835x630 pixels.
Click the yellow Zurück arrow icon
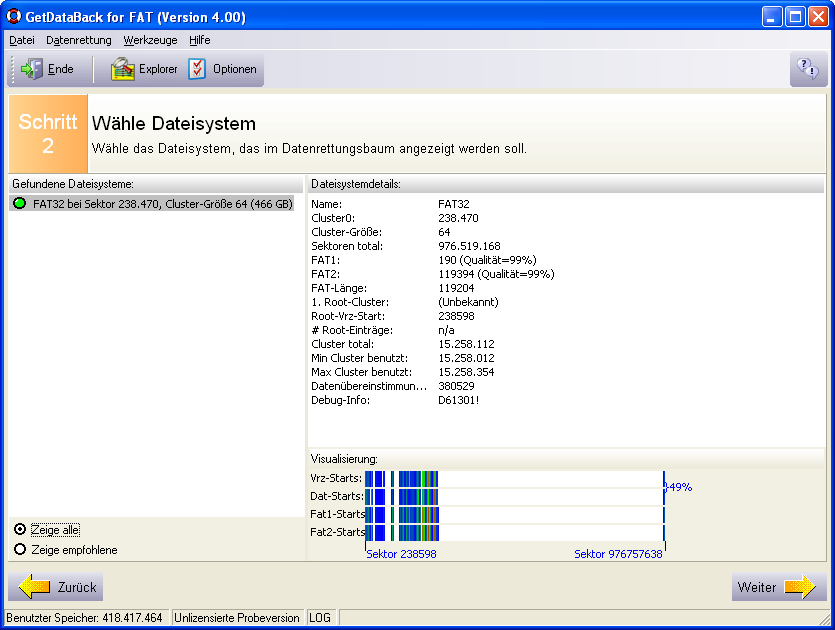pos(34,587)
